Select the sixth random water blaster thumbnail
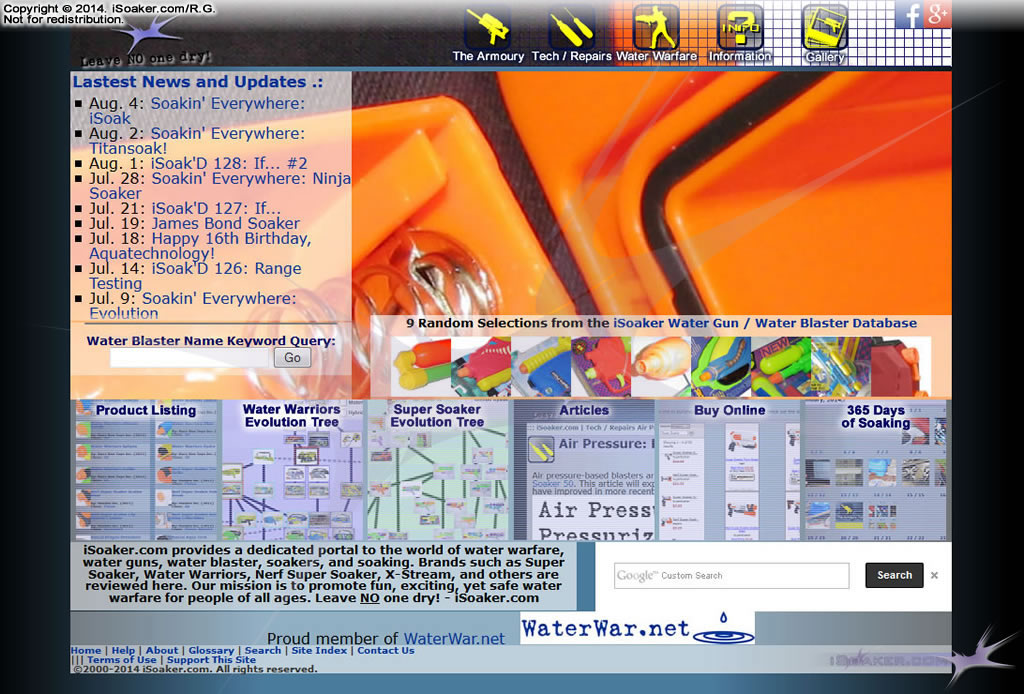 721,366
